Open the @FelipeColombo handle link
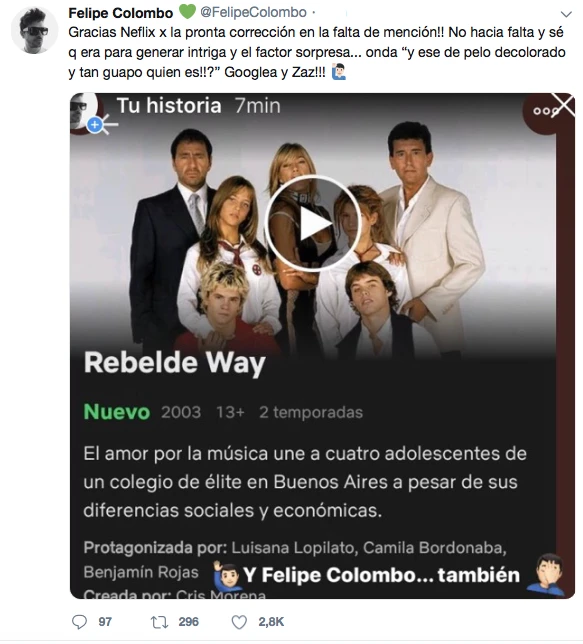The width and height of the screenshot is (583, 644). click(253, 12)
